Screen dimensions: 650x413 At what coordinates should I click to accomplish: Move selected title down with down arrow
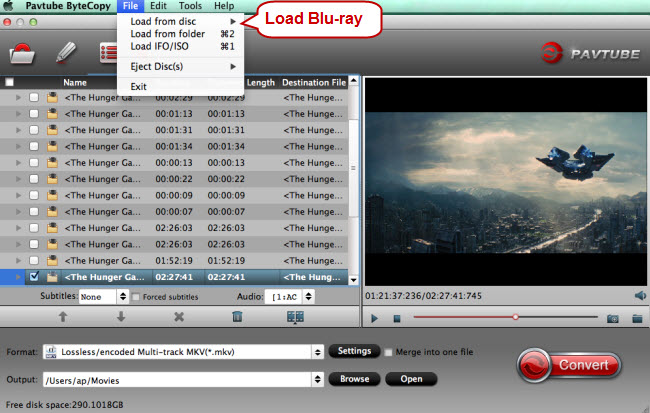tap(121, 317)
